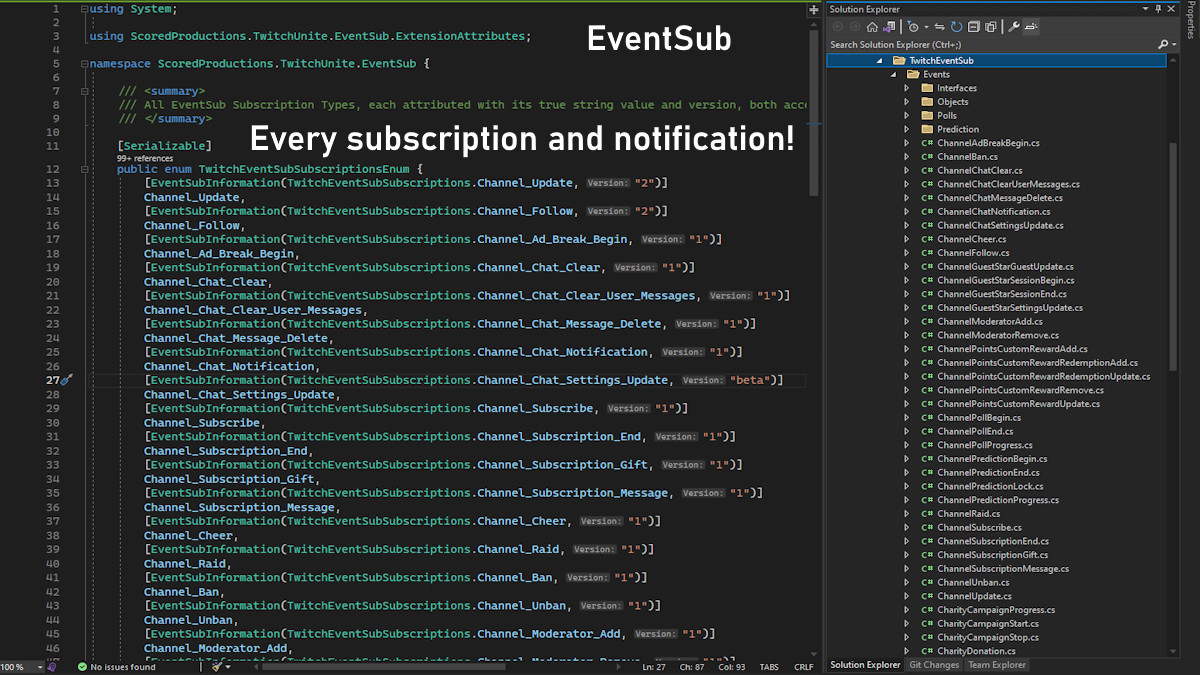Select ChannelModeratorAdd.cs file
The width and height of the screenshot is (1200, 675).
tap(990, 321)
